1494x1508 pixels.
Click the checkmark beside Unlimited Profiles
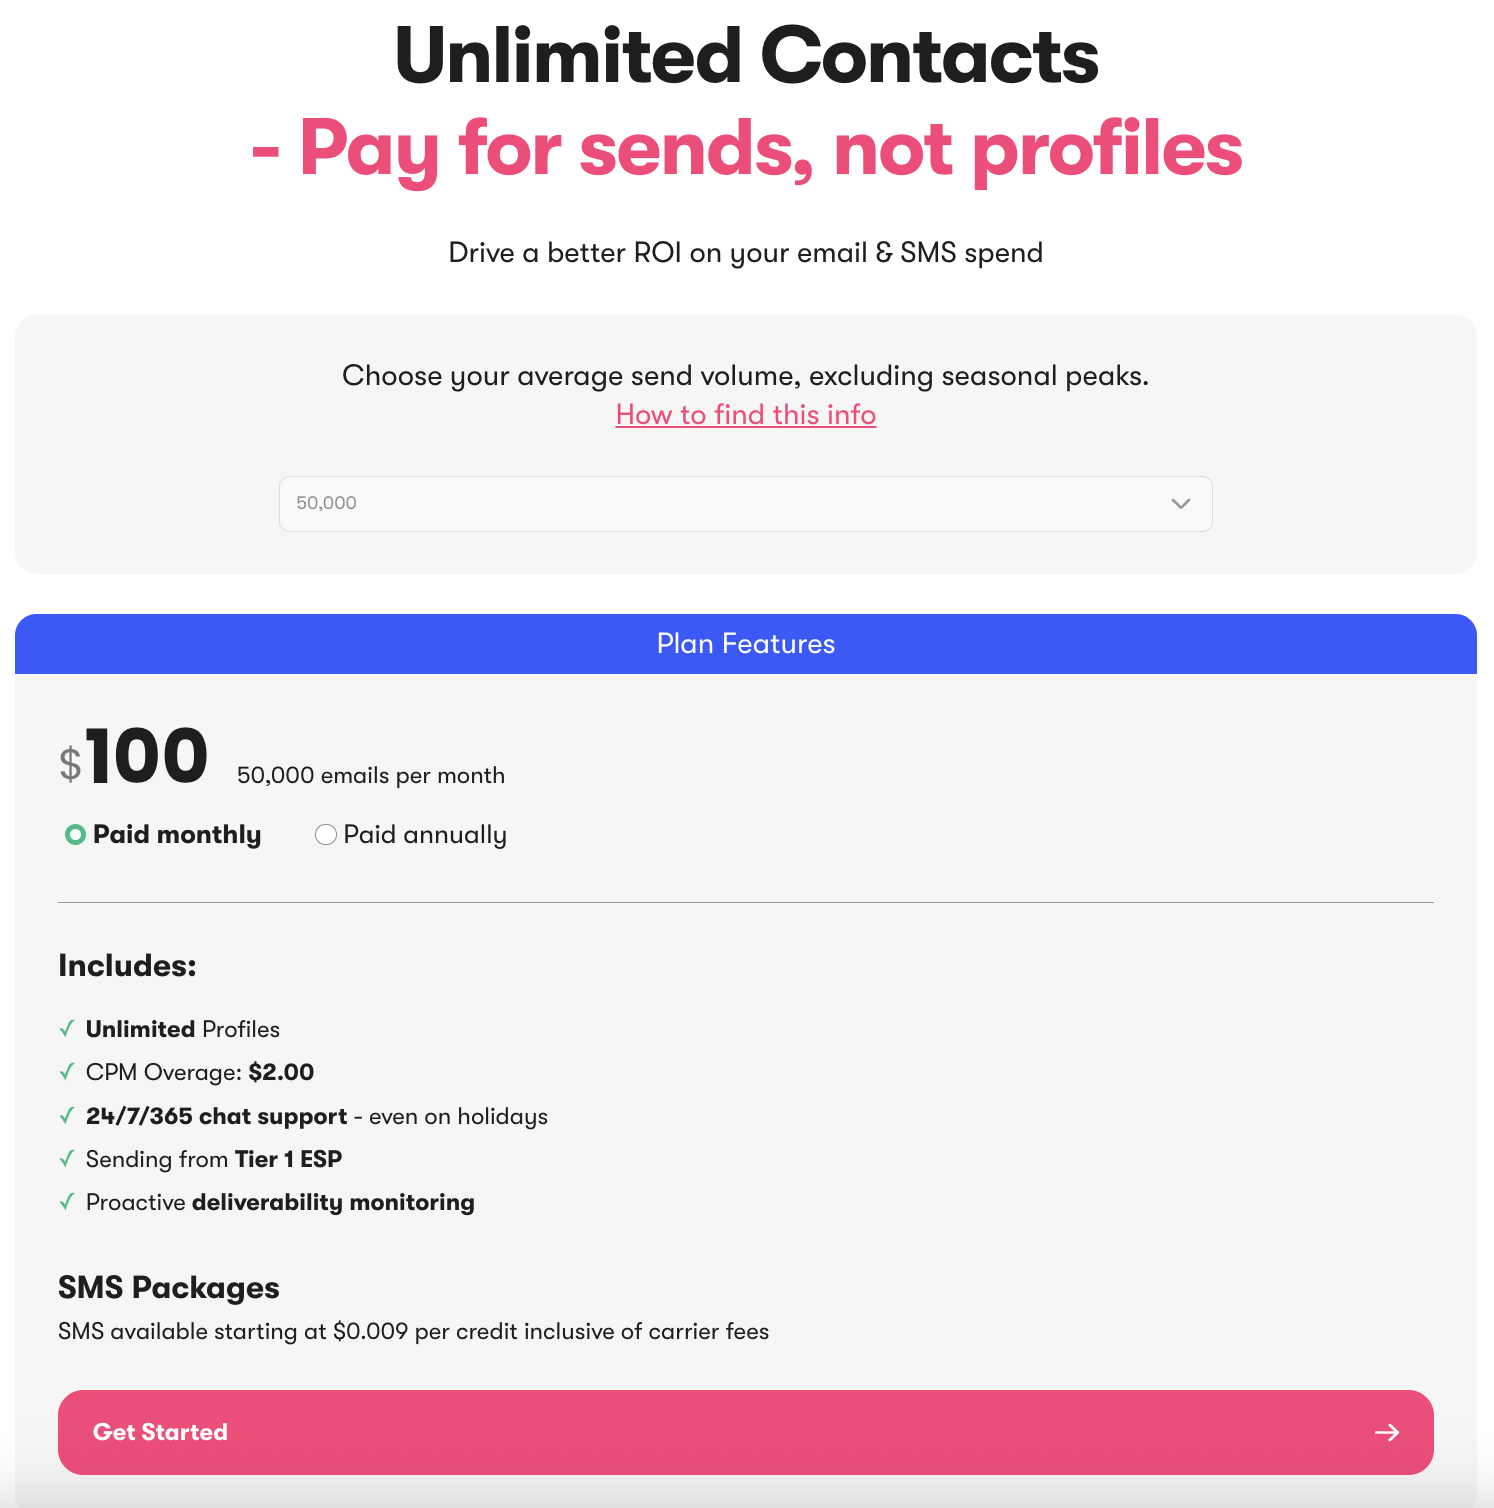point(68,1028)
